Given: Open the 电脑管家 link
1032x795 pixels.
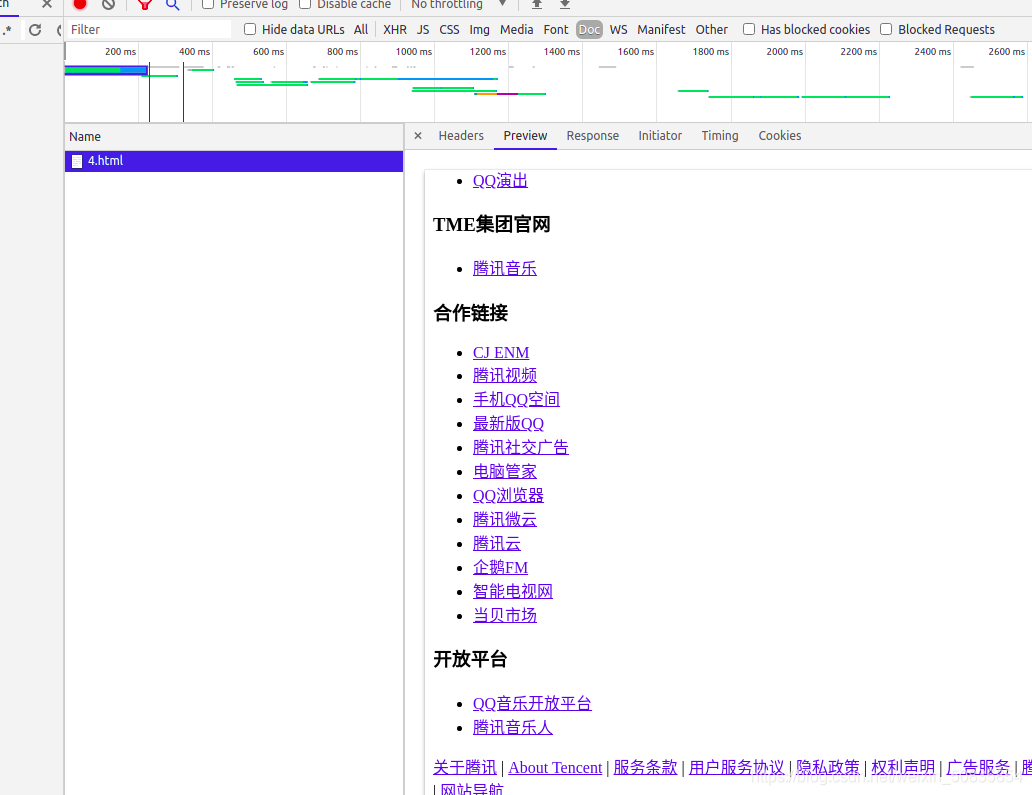Looking at the screenshot, I should click(505, 472).
